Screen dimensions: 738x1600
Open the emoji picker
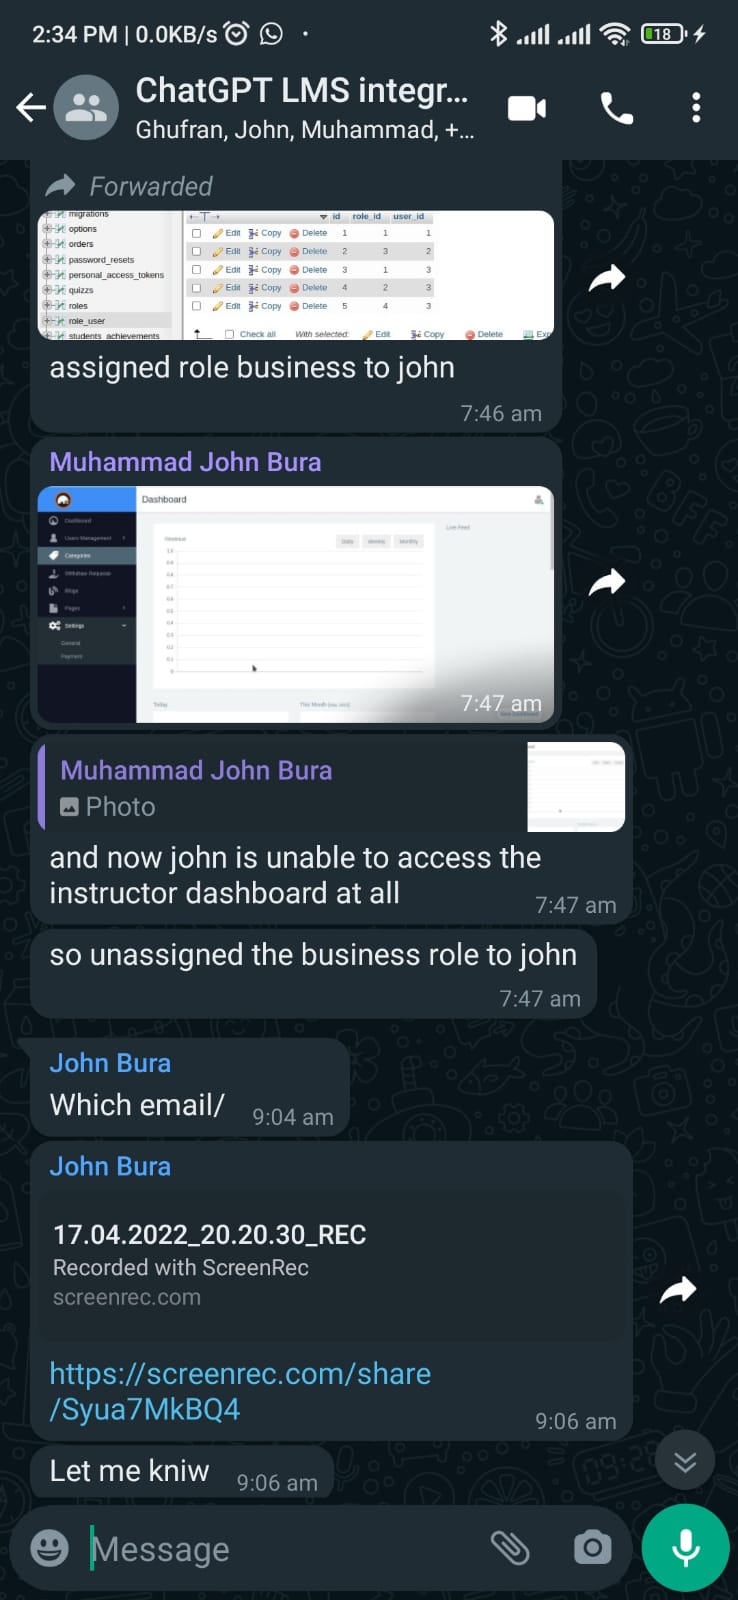point(50,1548)
